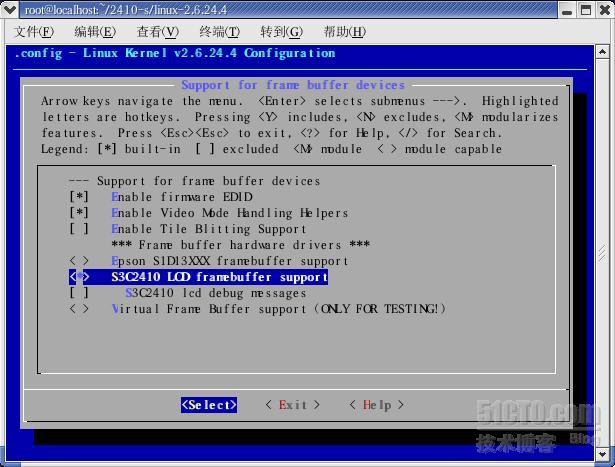
Task: Click 'S3C2410 LCD framebuffer support' highlighted row
Action: coord(198,277)
